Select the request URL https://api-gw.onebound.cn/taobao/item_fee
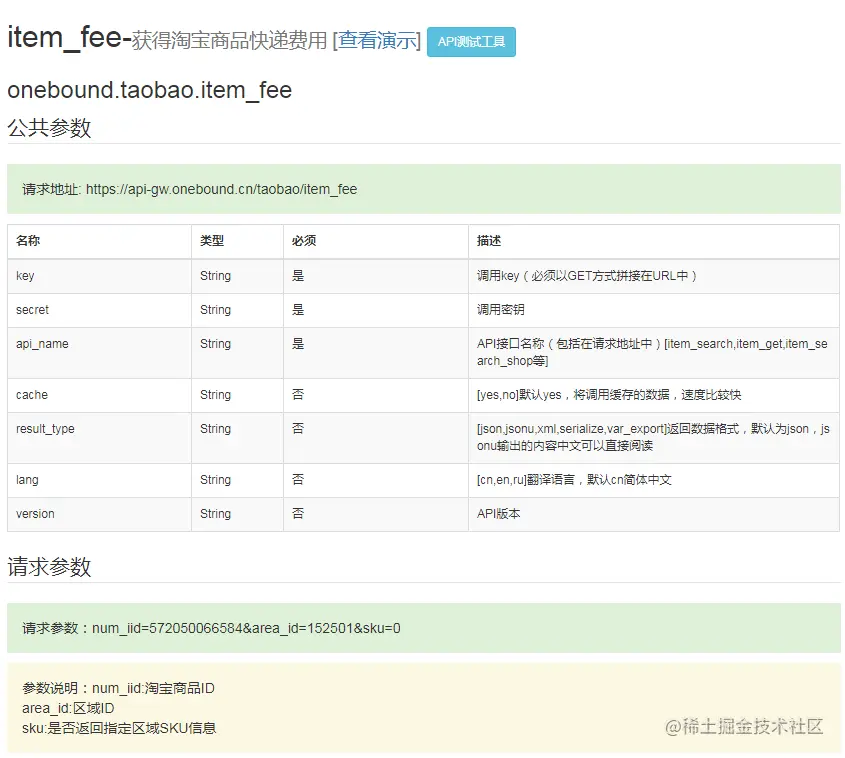 pyautogui.click(x=221, y=189)
